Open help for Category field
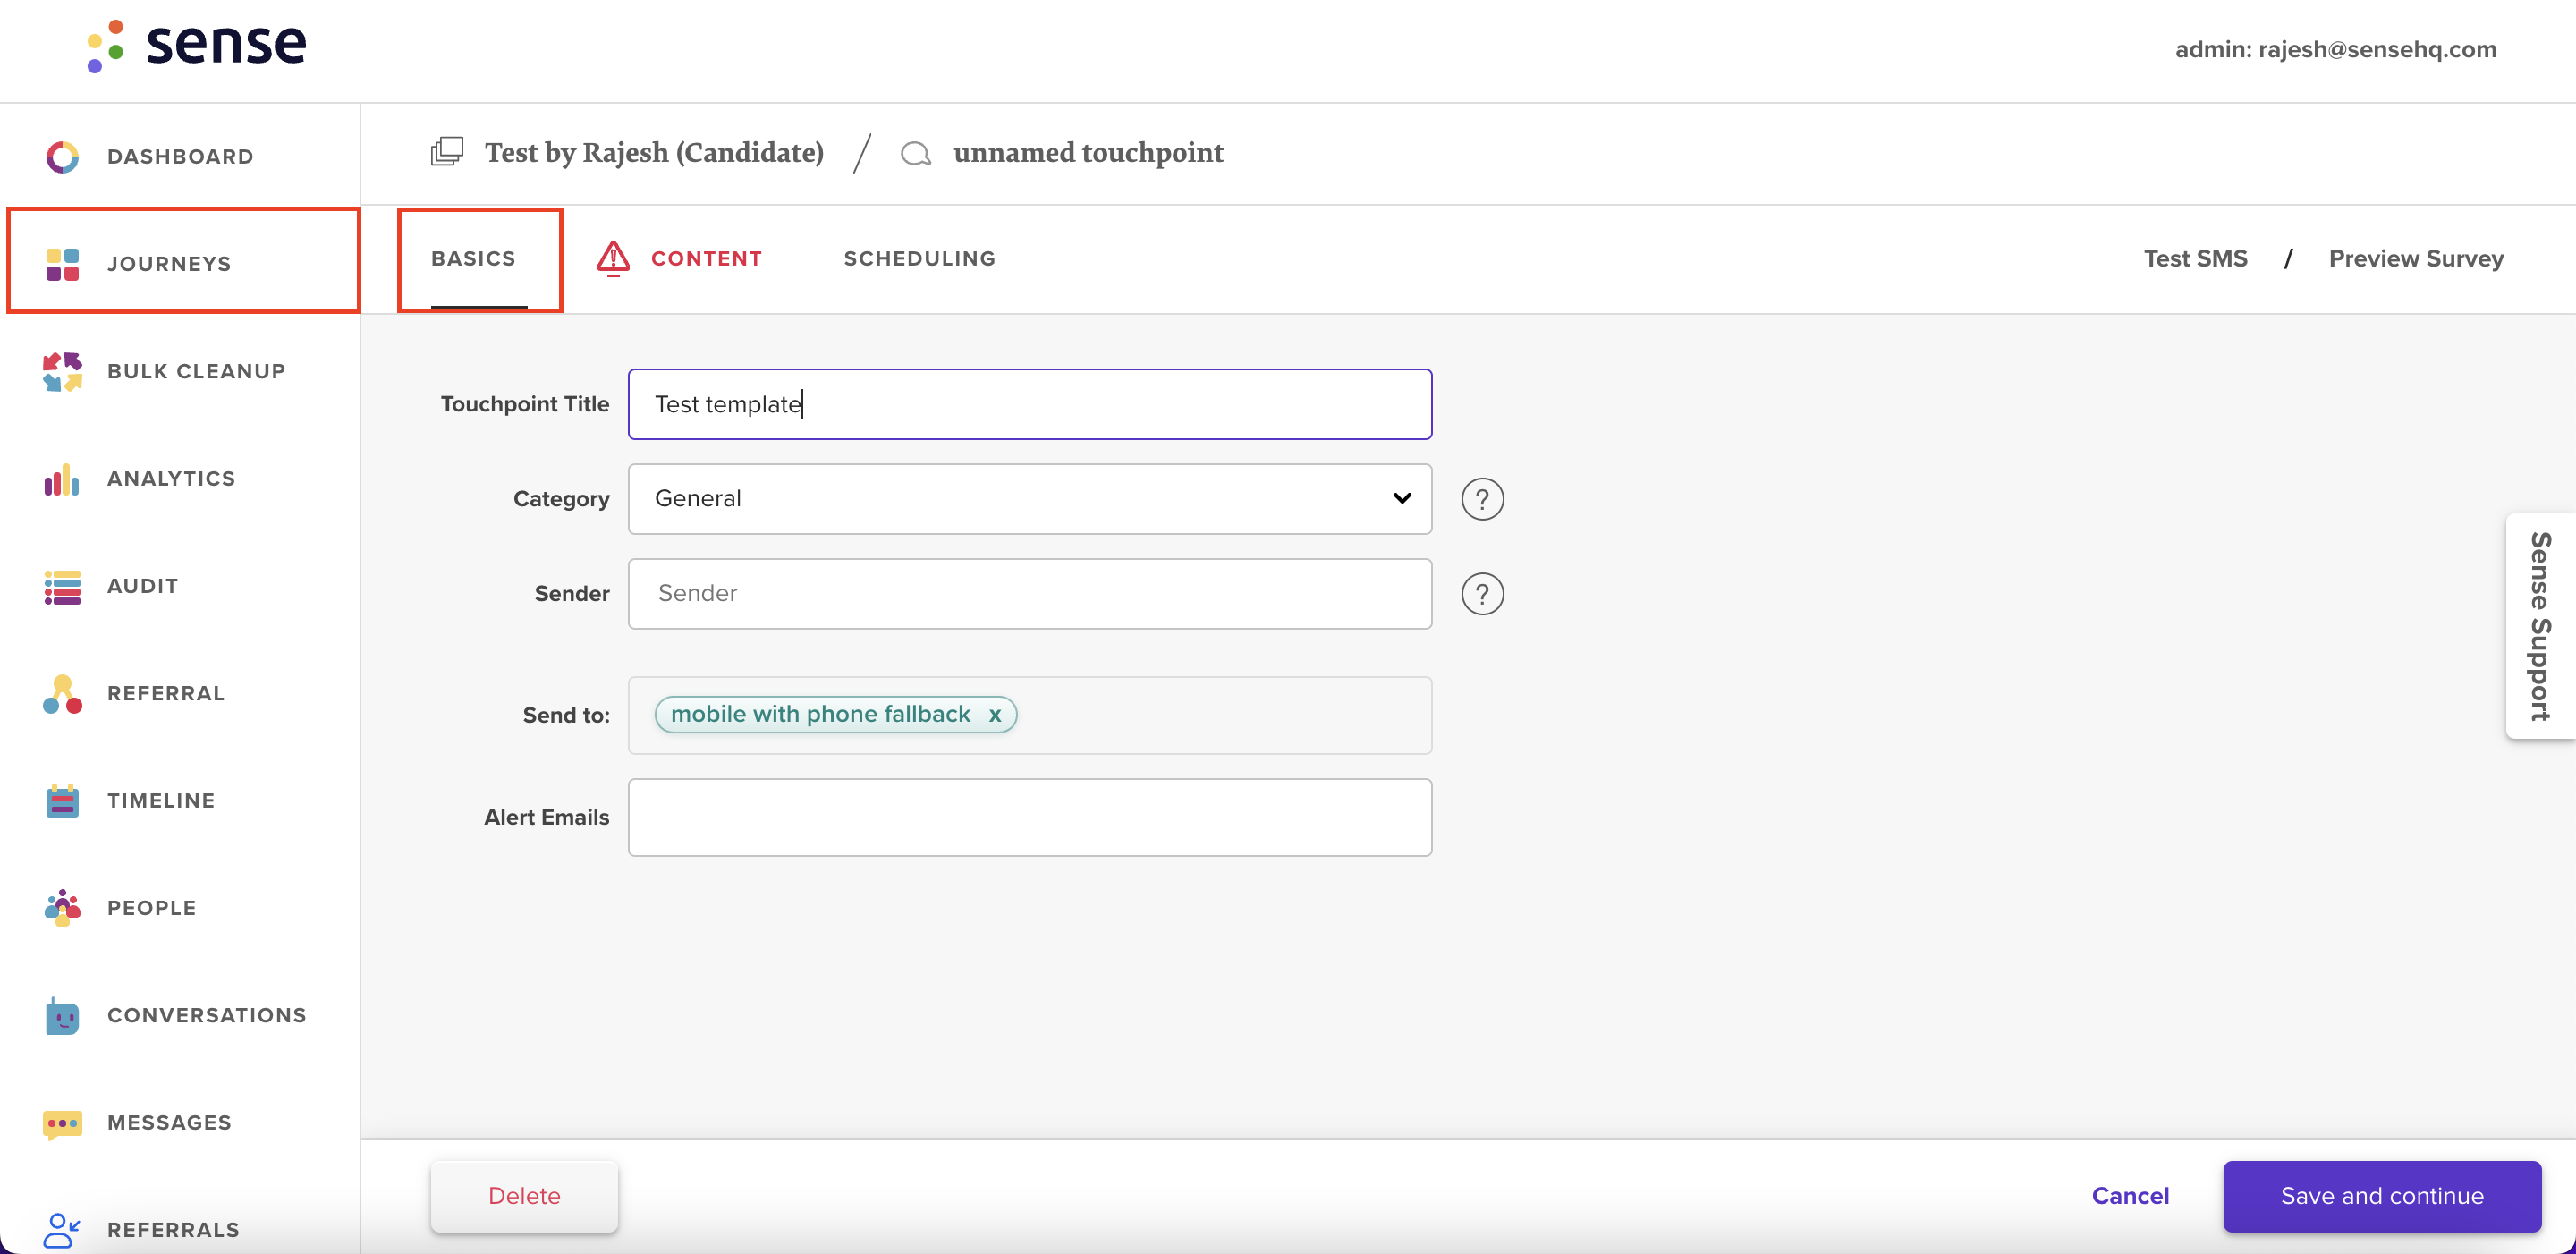 [x=1482, y=499]
